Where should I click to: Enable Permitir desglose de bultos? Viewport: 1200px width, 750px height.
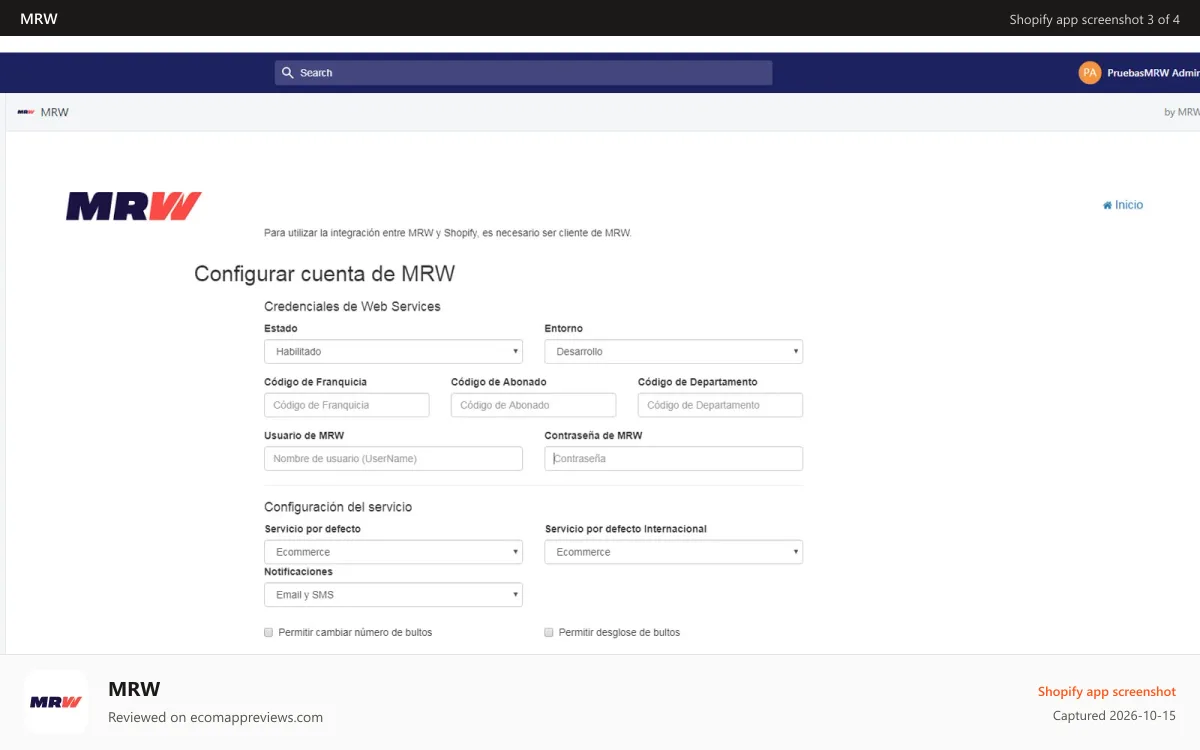[x=548, y=633]
